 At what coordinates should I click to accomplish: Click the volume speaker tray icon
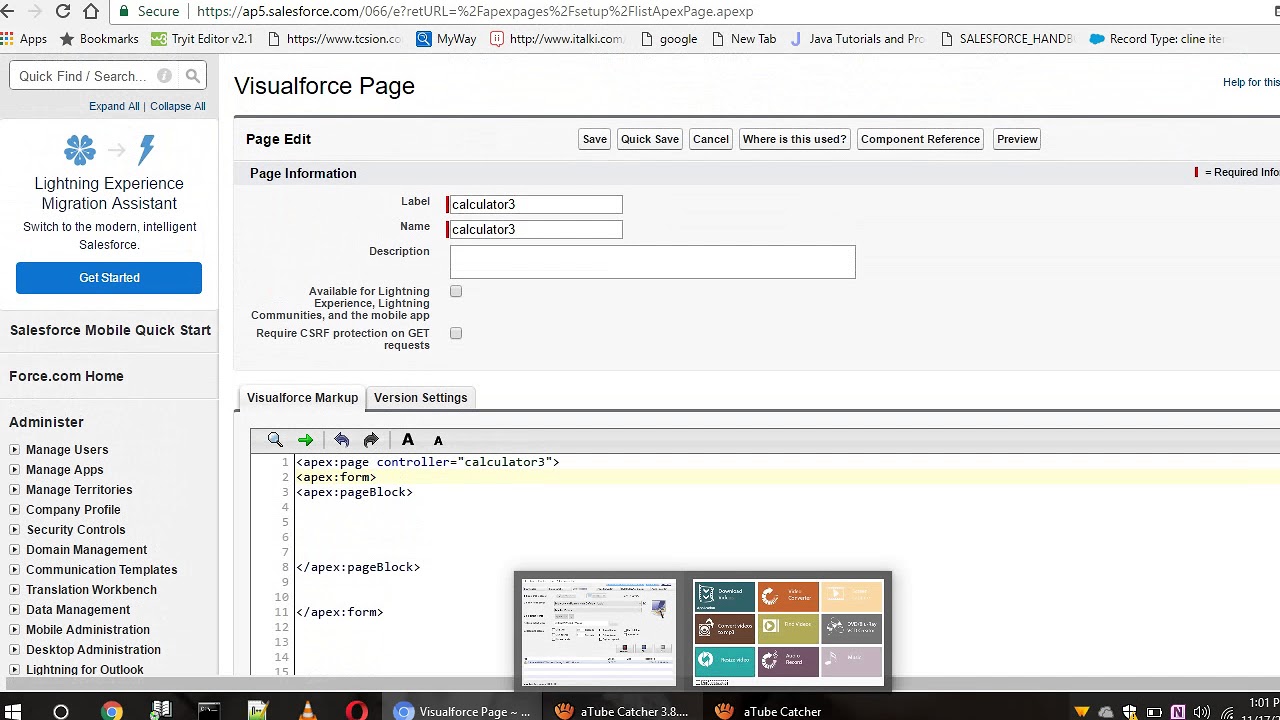[1203, 712]
